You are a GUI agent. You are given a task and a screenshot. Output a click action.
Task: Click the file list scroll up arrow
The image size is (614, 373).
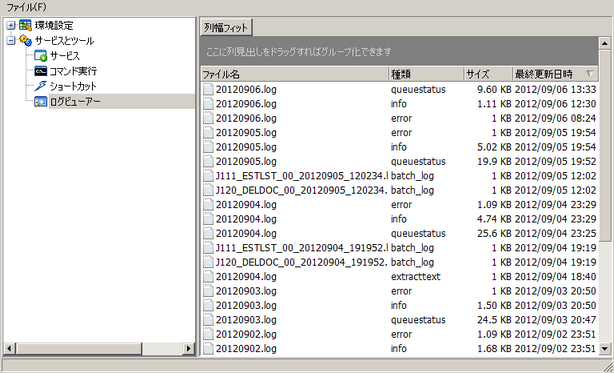pyautogui.click(x=605, y=43)
